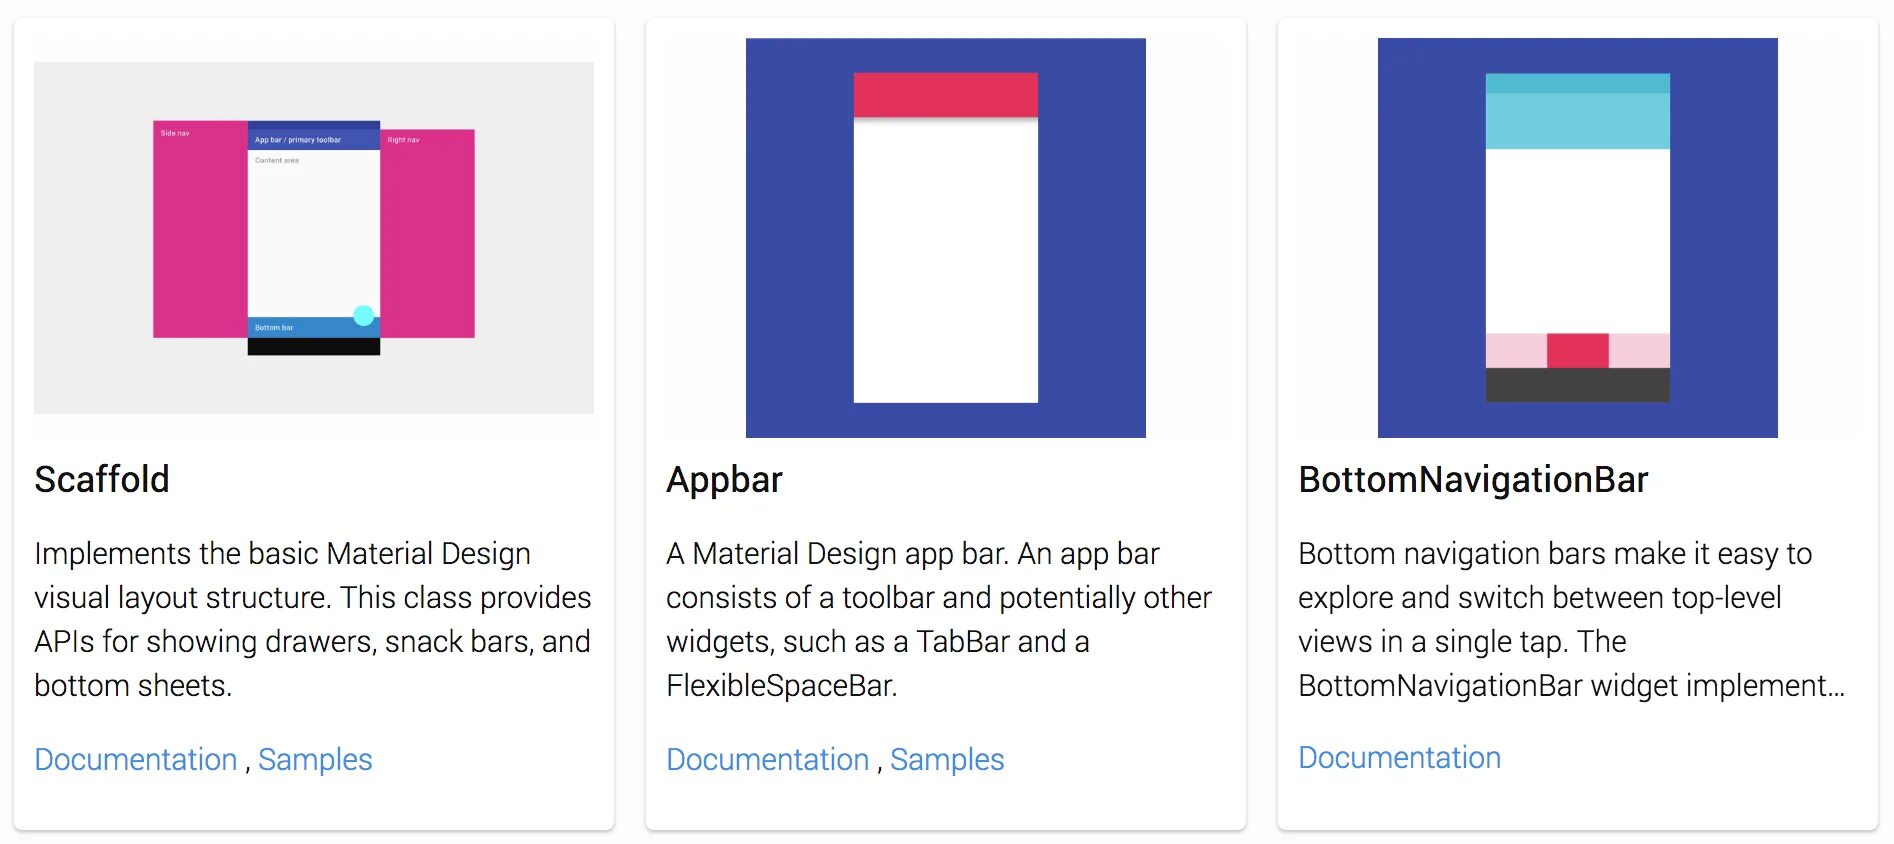Select the BottomNavigationBar card title

coord(1473,480)
